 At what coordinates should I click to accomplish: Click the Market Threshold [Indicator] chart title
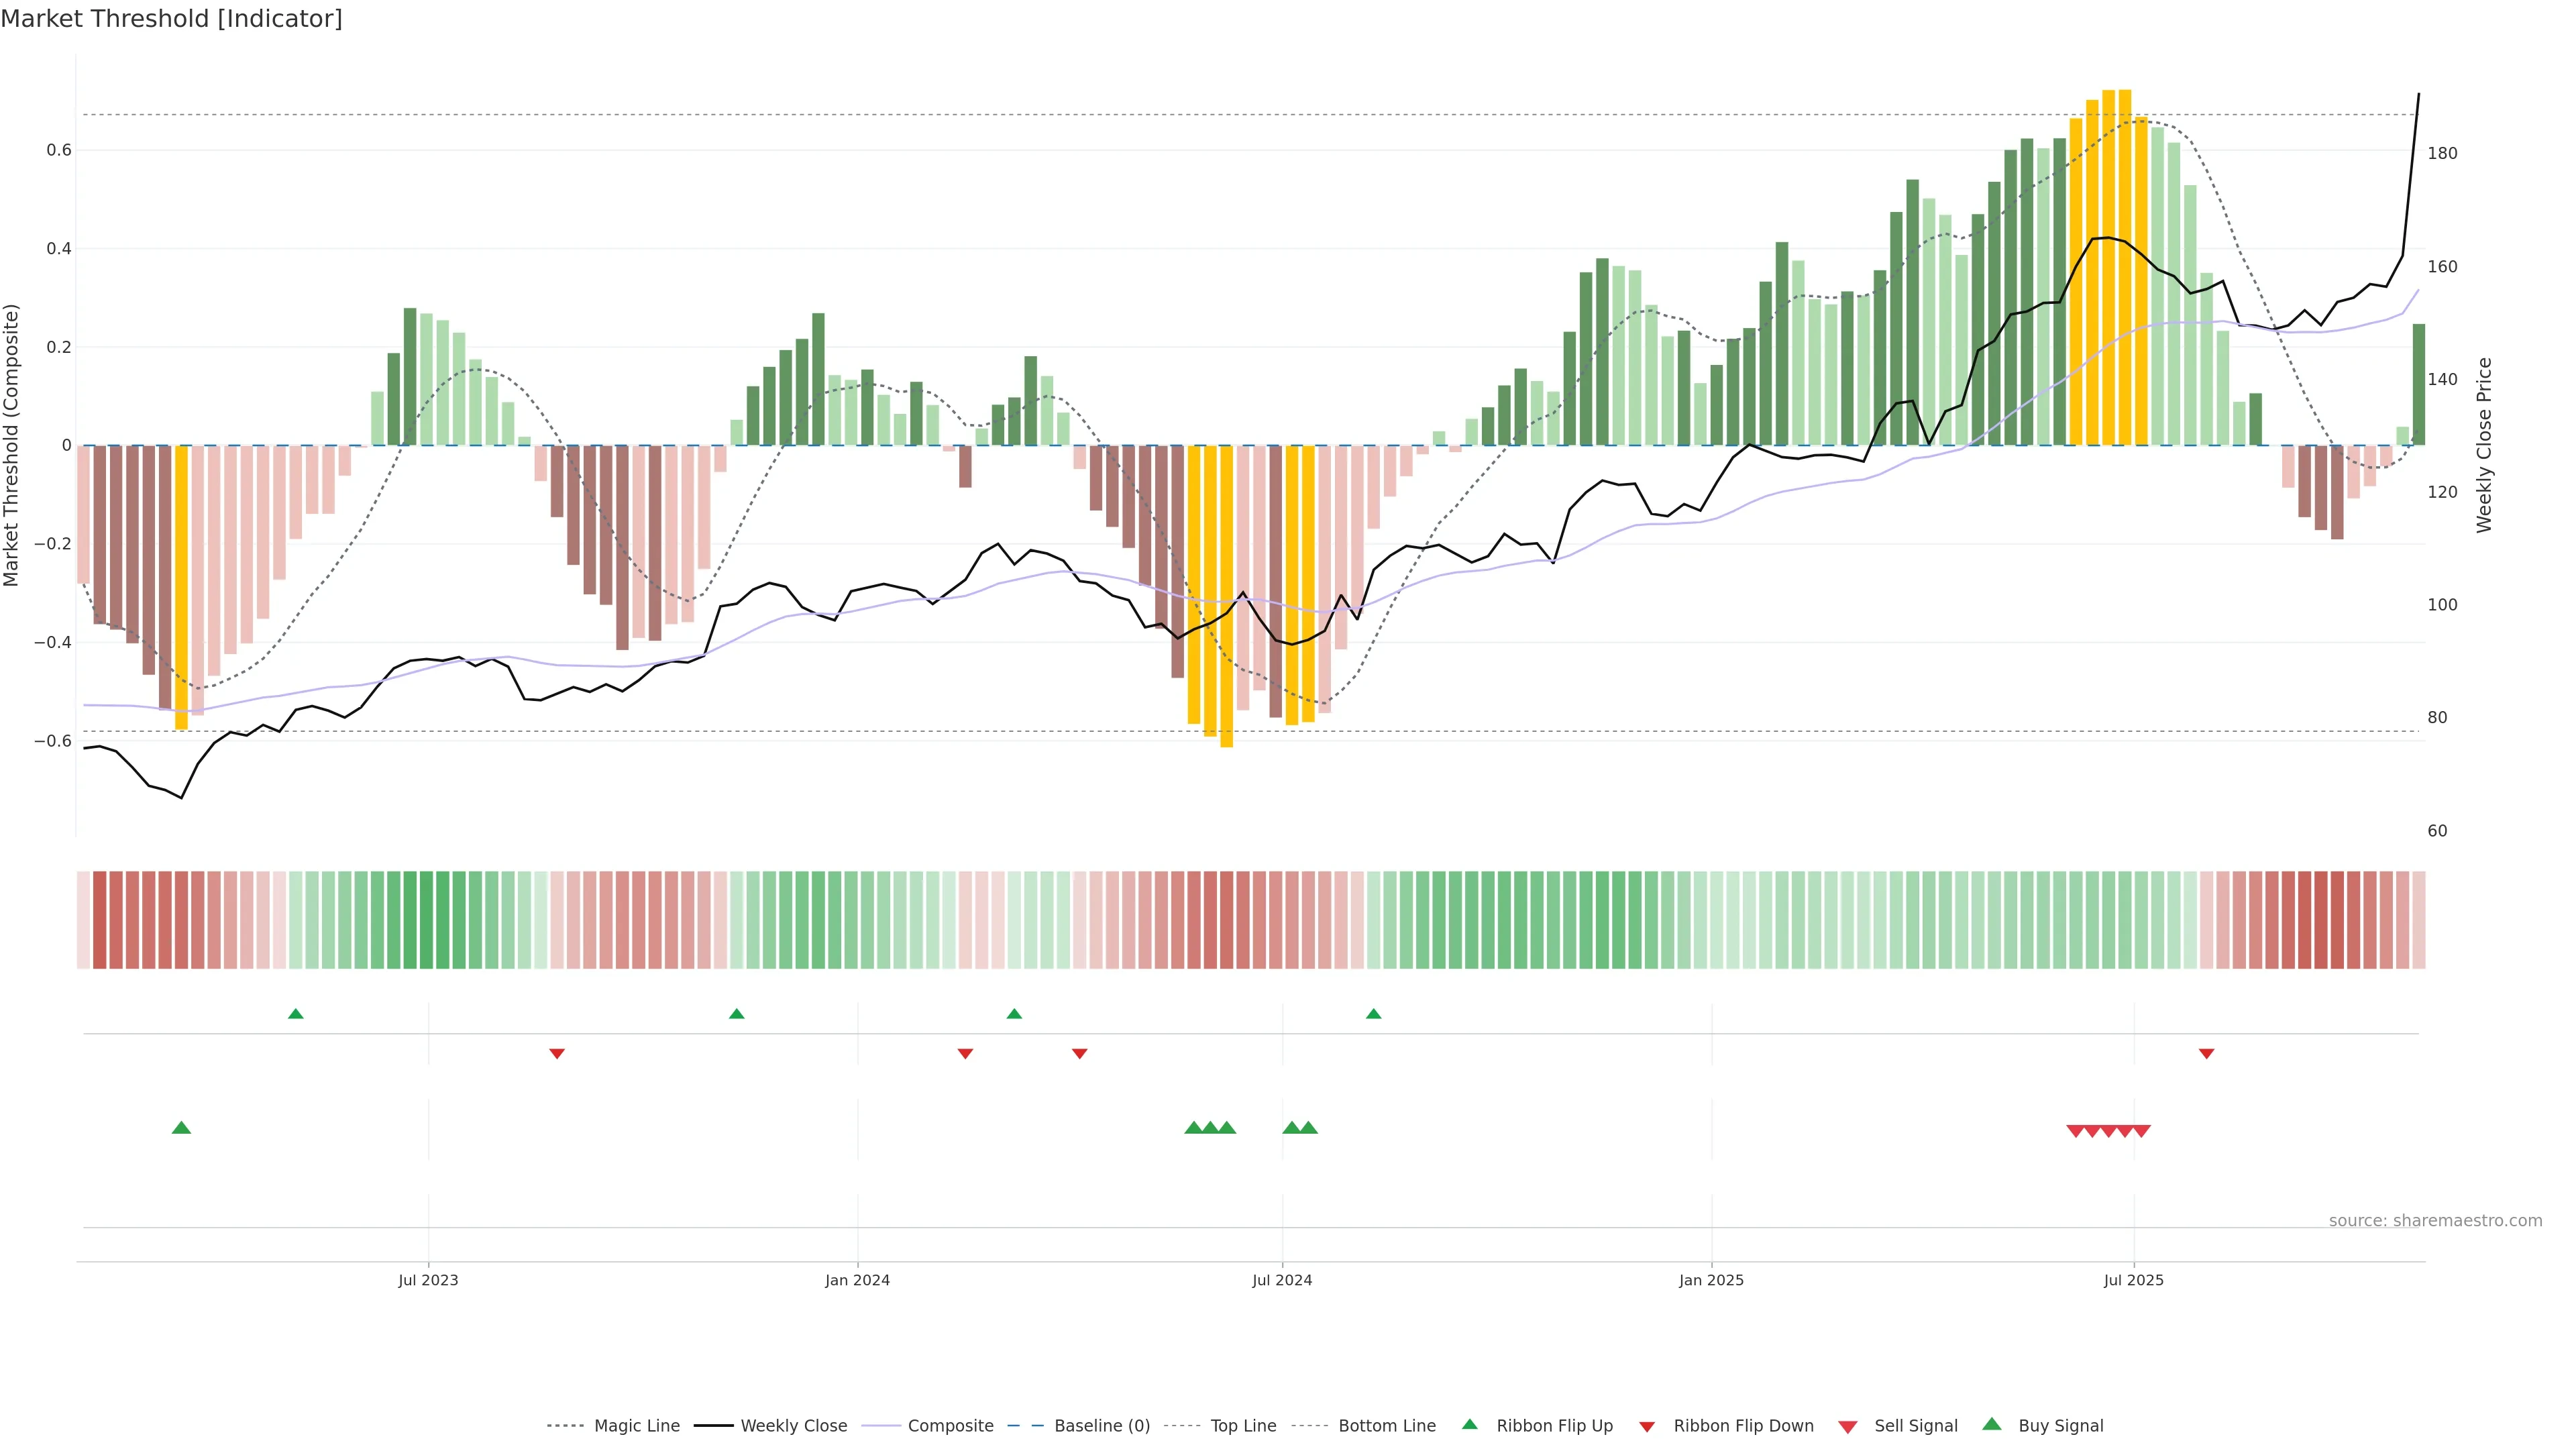[x=171, y=19]
